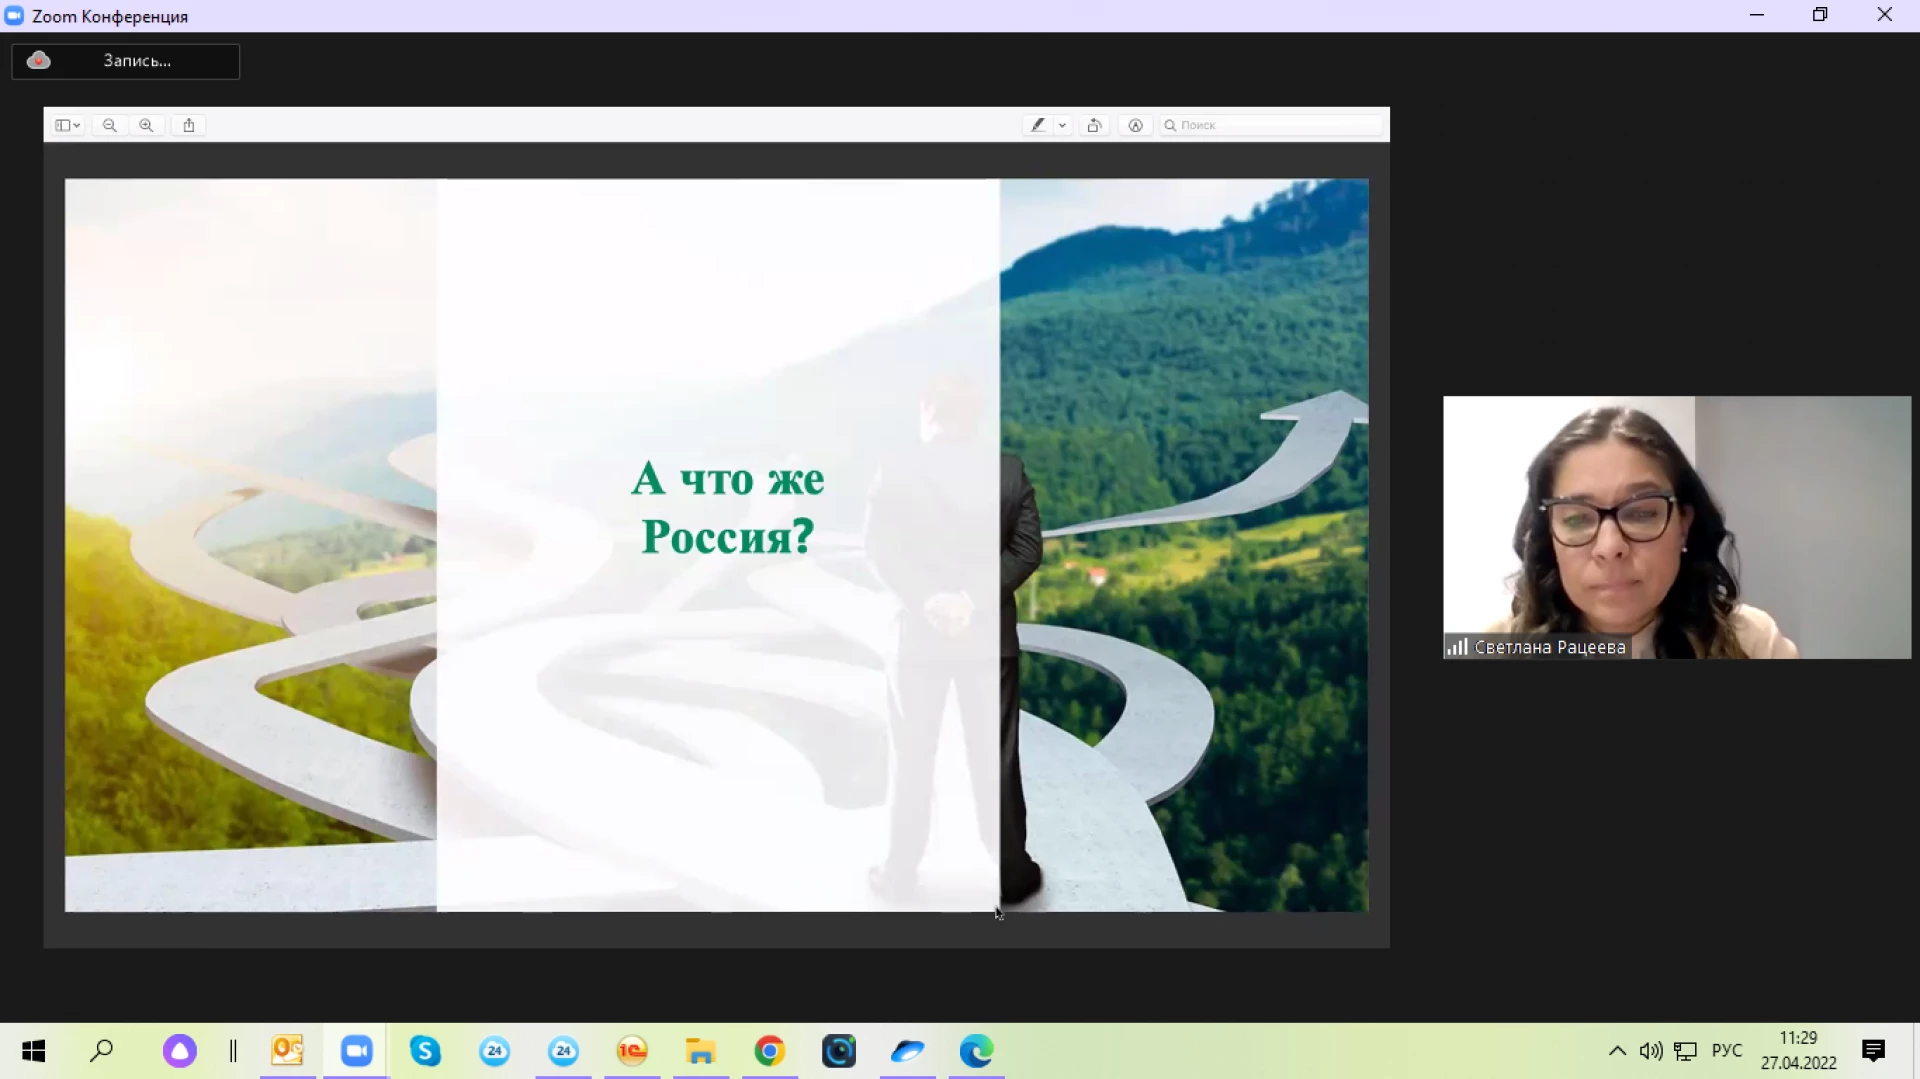The height and width of the screenshot is (1079, 1920).
Task: Click the slide text А что же Россия?
Action: pyautogui.click(x=728, y=507)
